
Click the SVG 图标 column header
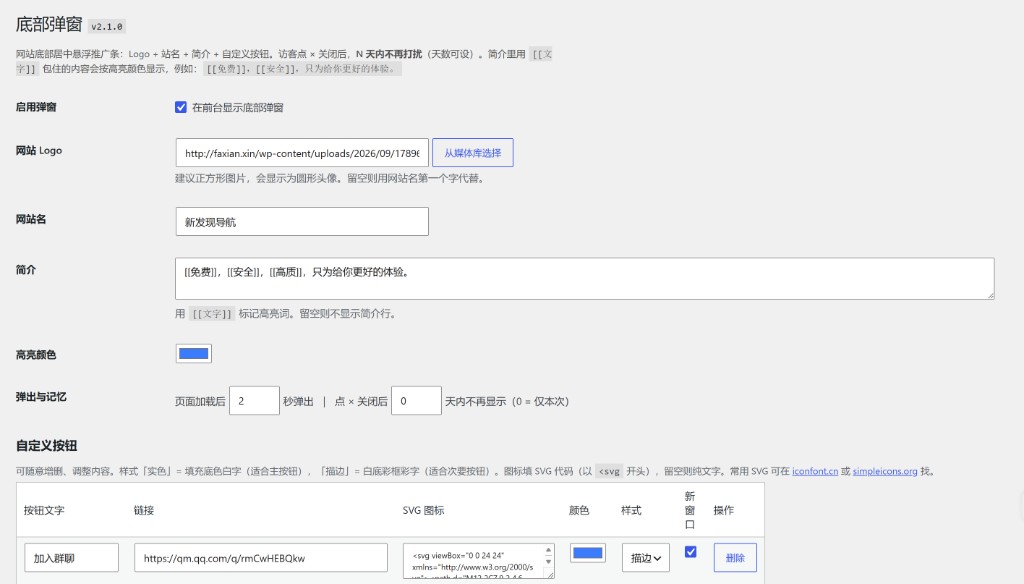(x=423, y=510)
